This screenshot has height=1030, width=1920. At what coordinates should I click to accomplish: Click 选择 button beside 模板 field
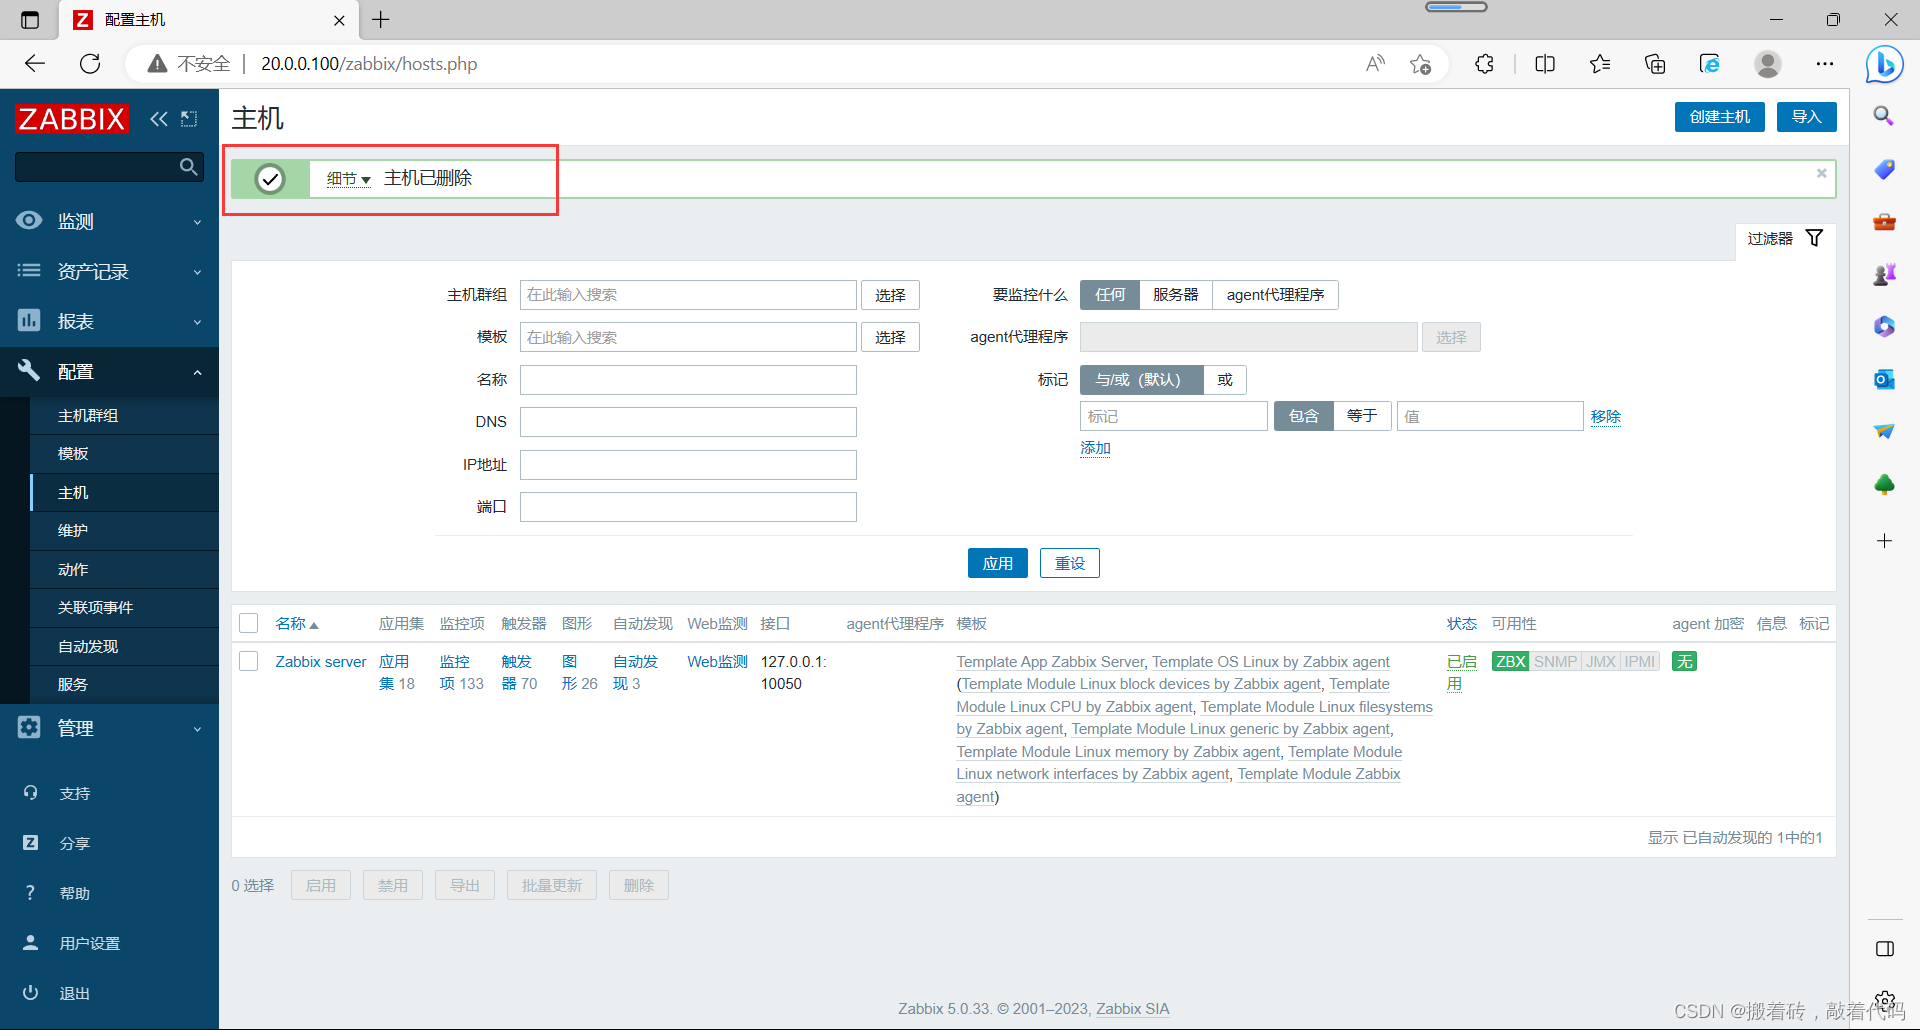(x=890, y=337)
